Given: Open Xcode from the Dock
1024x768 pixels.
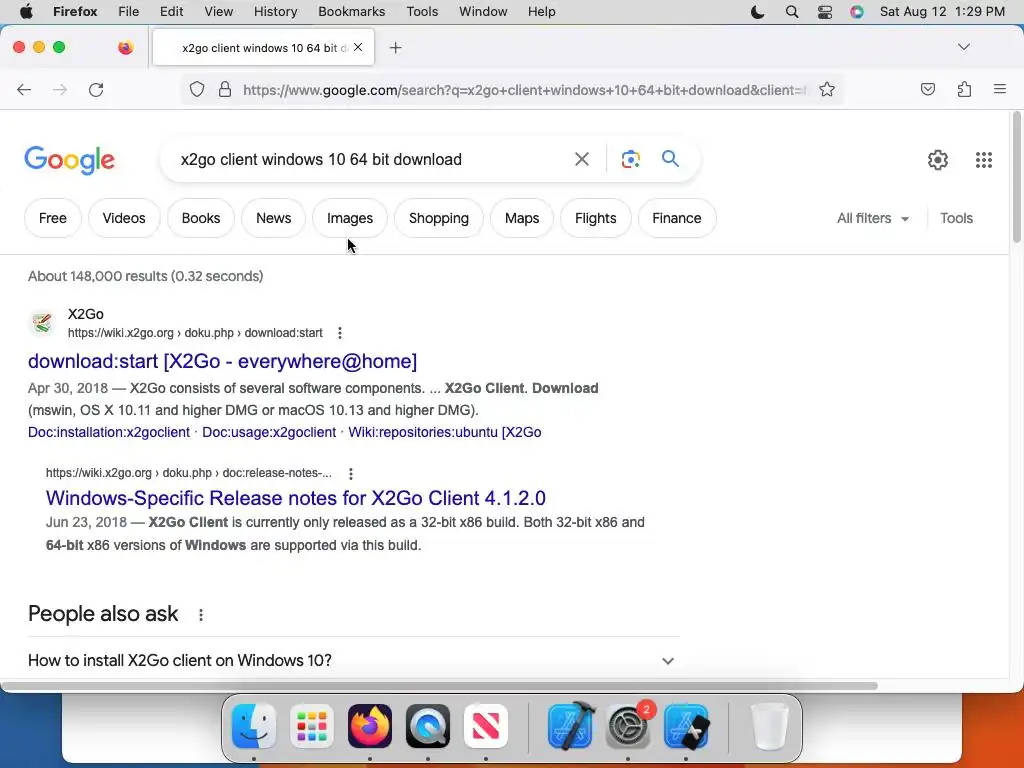Looking at the screenshot, I should click(571, 726).
